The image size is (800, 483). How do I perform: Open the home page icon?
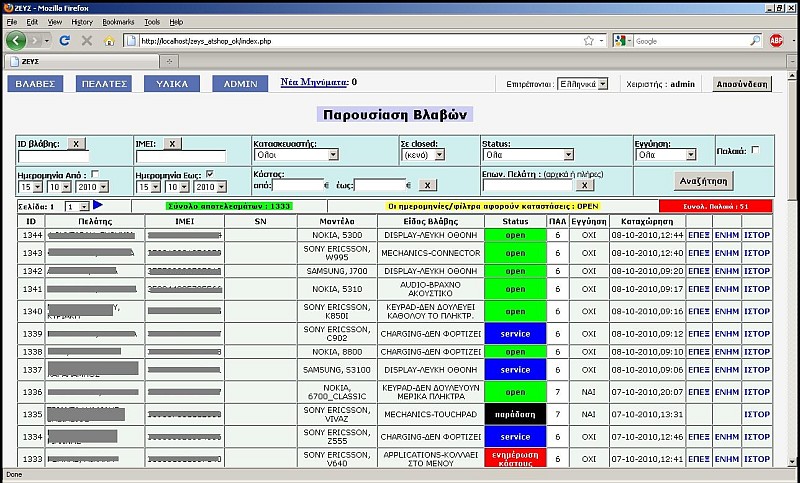click(109, 41)
